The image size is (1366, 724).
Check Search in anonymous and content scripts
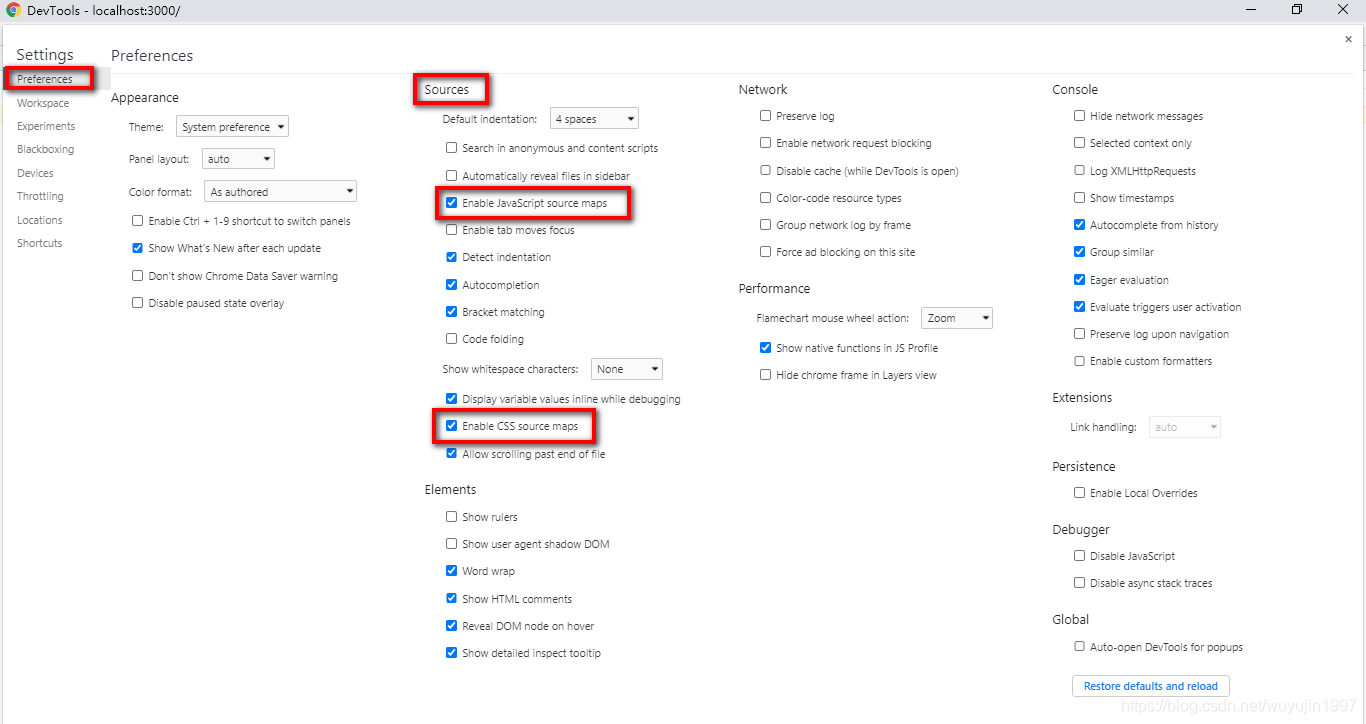coord(451,148)
